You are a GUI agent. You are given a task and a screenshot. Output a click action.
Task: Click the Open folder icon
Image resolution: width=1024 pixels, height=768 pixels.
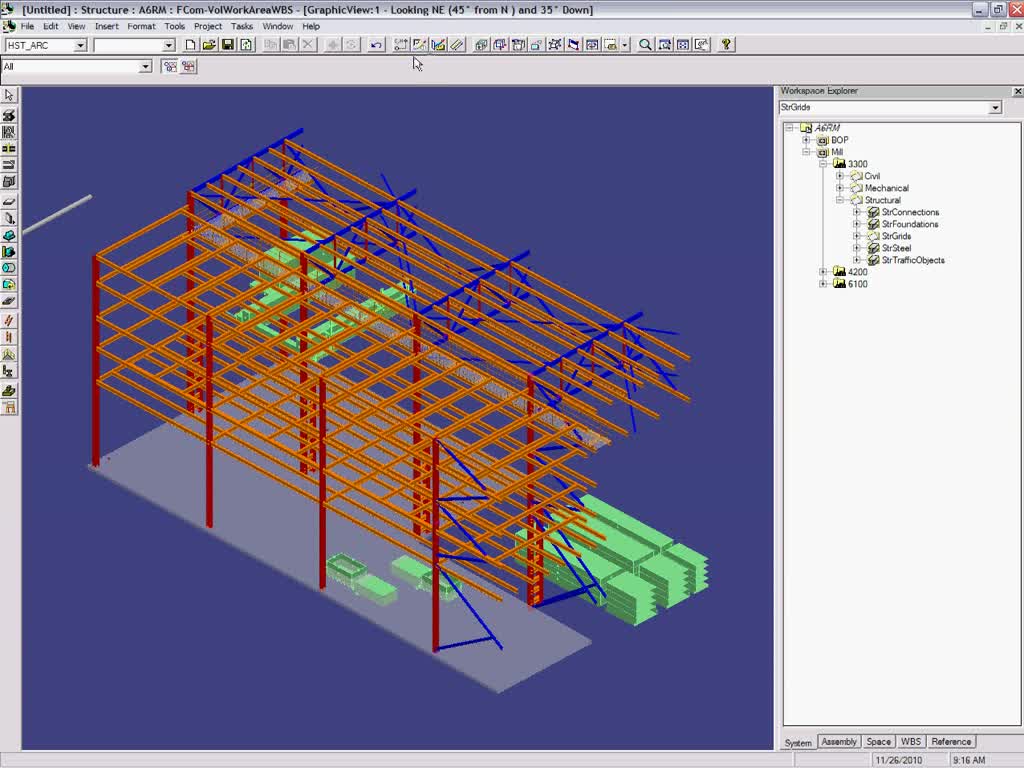point(209,44)
